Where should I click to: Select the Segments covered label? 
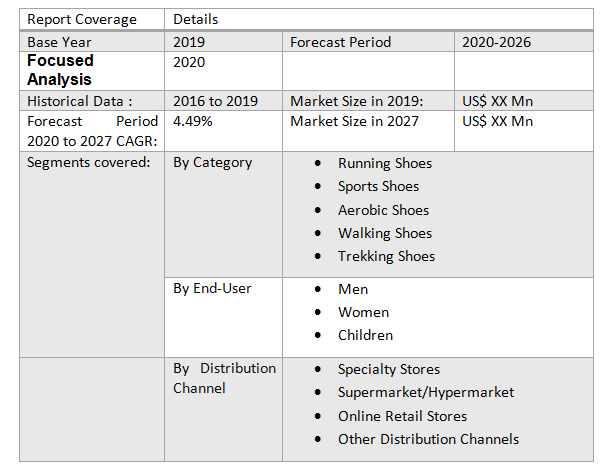(x=89, y=162)
